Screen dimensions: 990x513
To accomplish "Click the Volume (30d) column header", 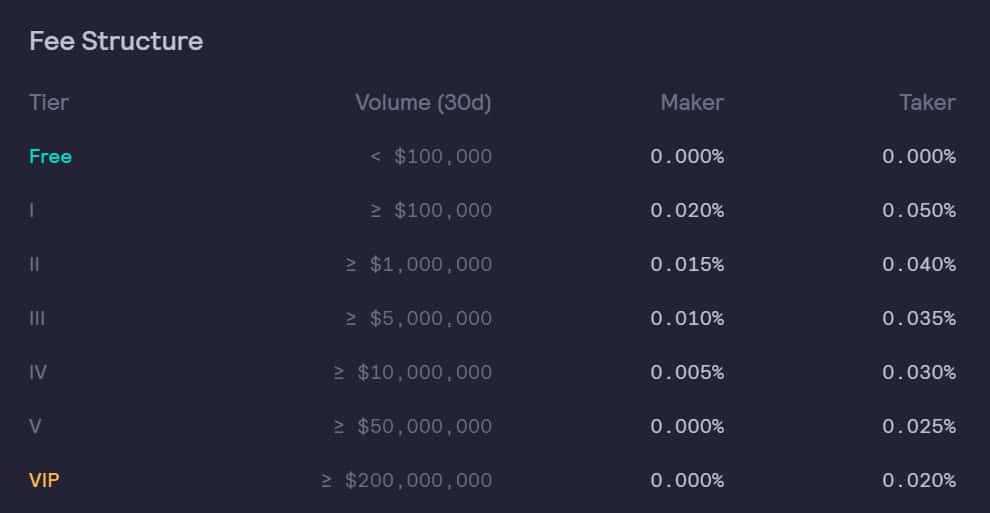I will click(423, 102).
